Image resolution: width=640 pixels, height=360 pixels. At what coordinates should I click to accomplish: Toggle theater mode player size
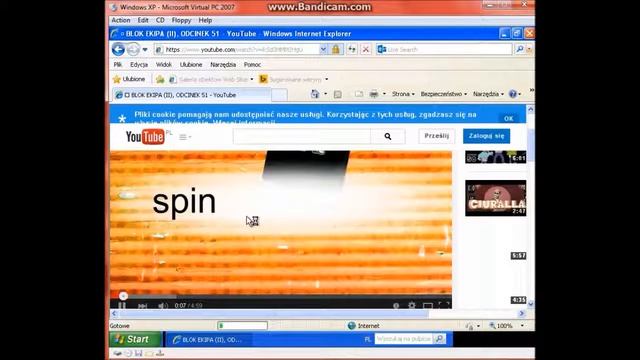pos(428,305)
